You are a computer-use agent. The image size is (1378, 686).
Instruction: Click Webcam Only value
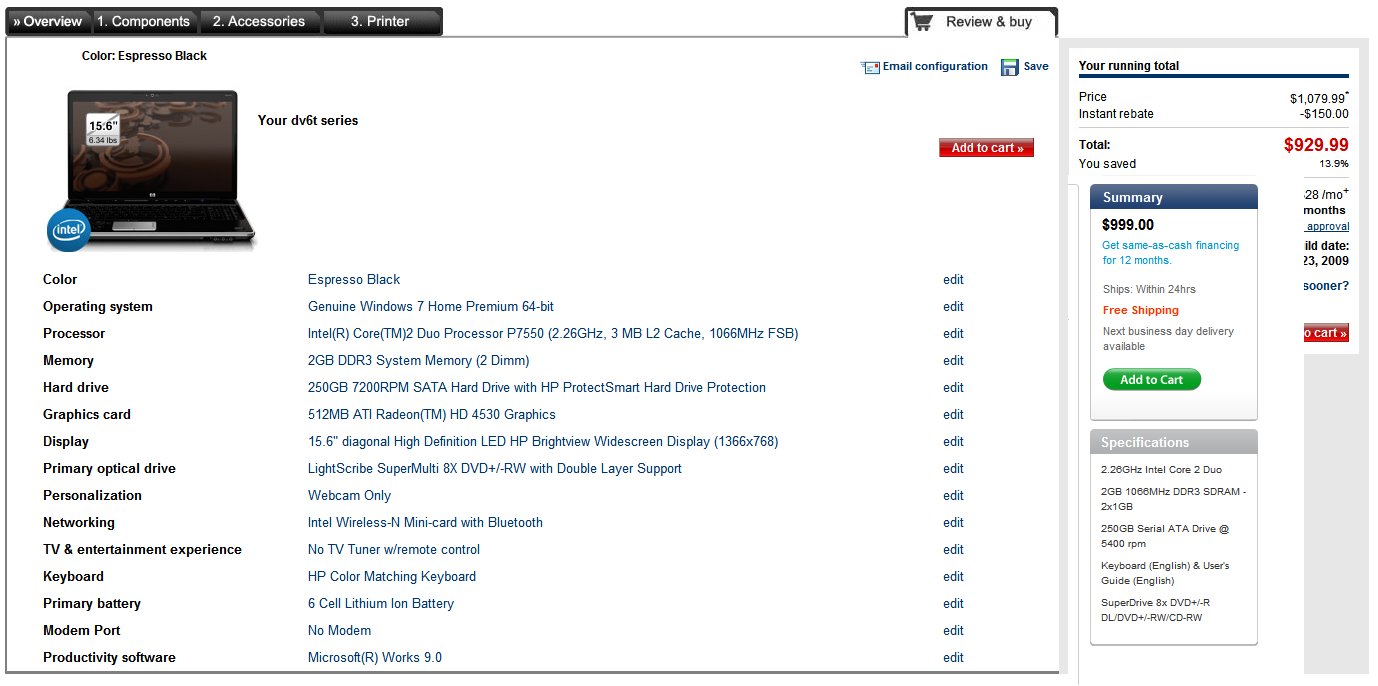point(350,496)
